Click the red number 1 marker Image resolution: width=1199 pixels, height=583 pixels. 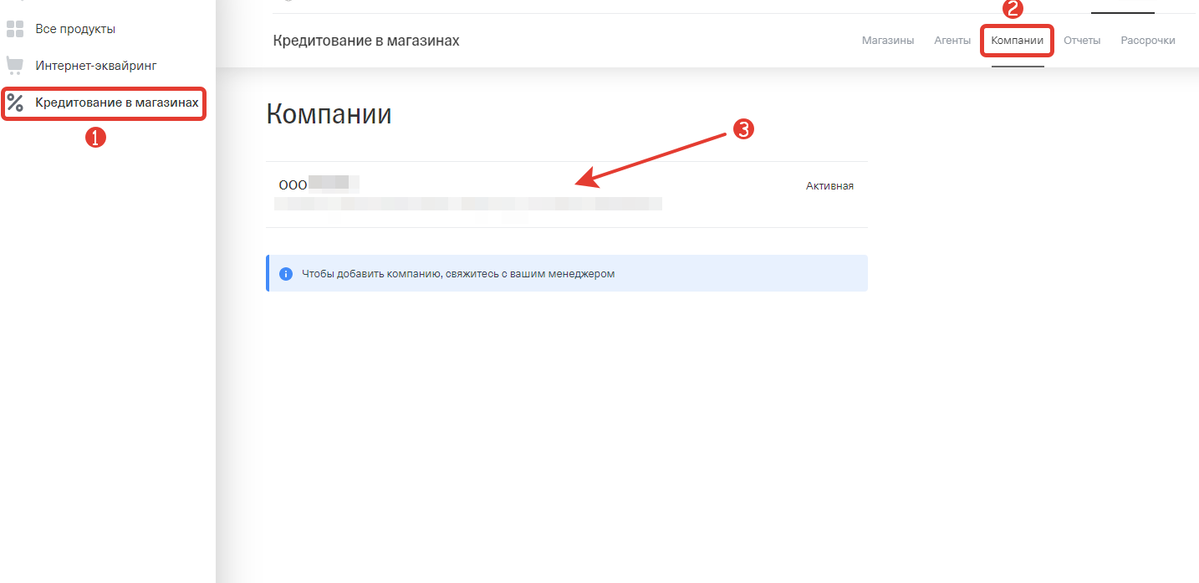(95, 139)
